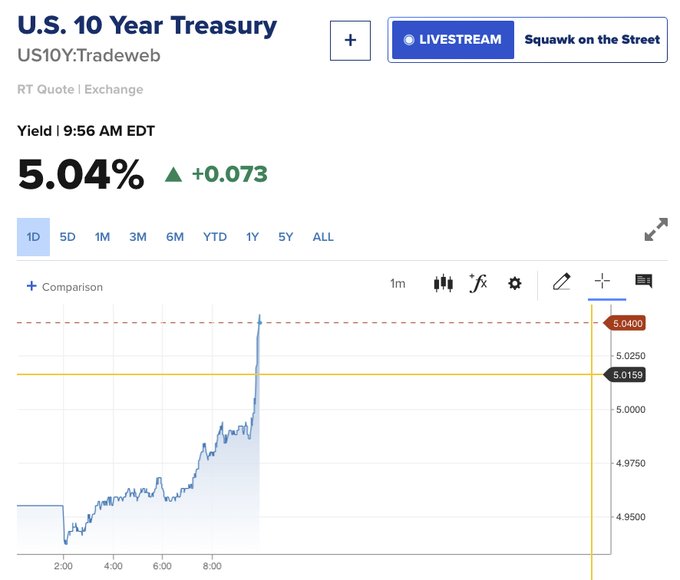680x580 pixels.
Task: Select the 1D time range tab
Action: pyautogui.click(x=33, y=237)
